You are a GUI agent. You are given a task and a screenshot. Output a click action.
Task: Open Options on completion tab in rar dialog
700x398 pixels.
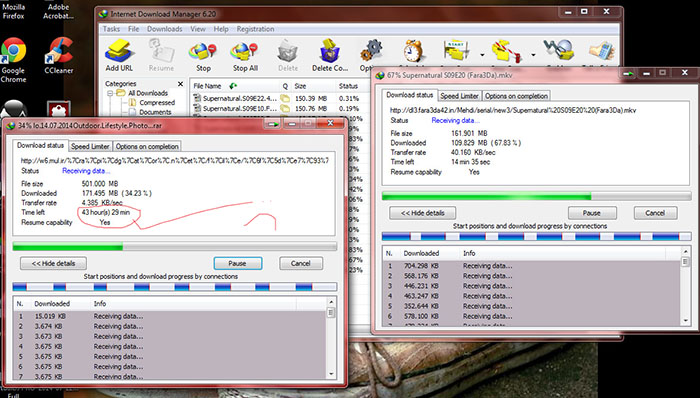click(x=147, y=146)
